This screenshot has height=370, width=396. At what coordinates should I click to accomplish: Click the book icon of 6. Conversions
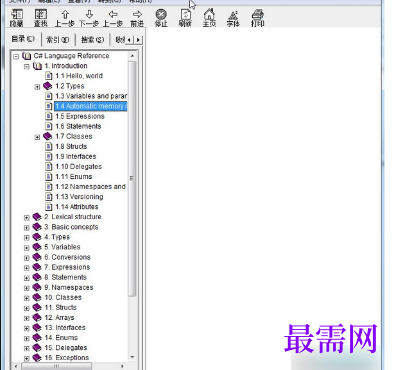click(x=37, y=257)
